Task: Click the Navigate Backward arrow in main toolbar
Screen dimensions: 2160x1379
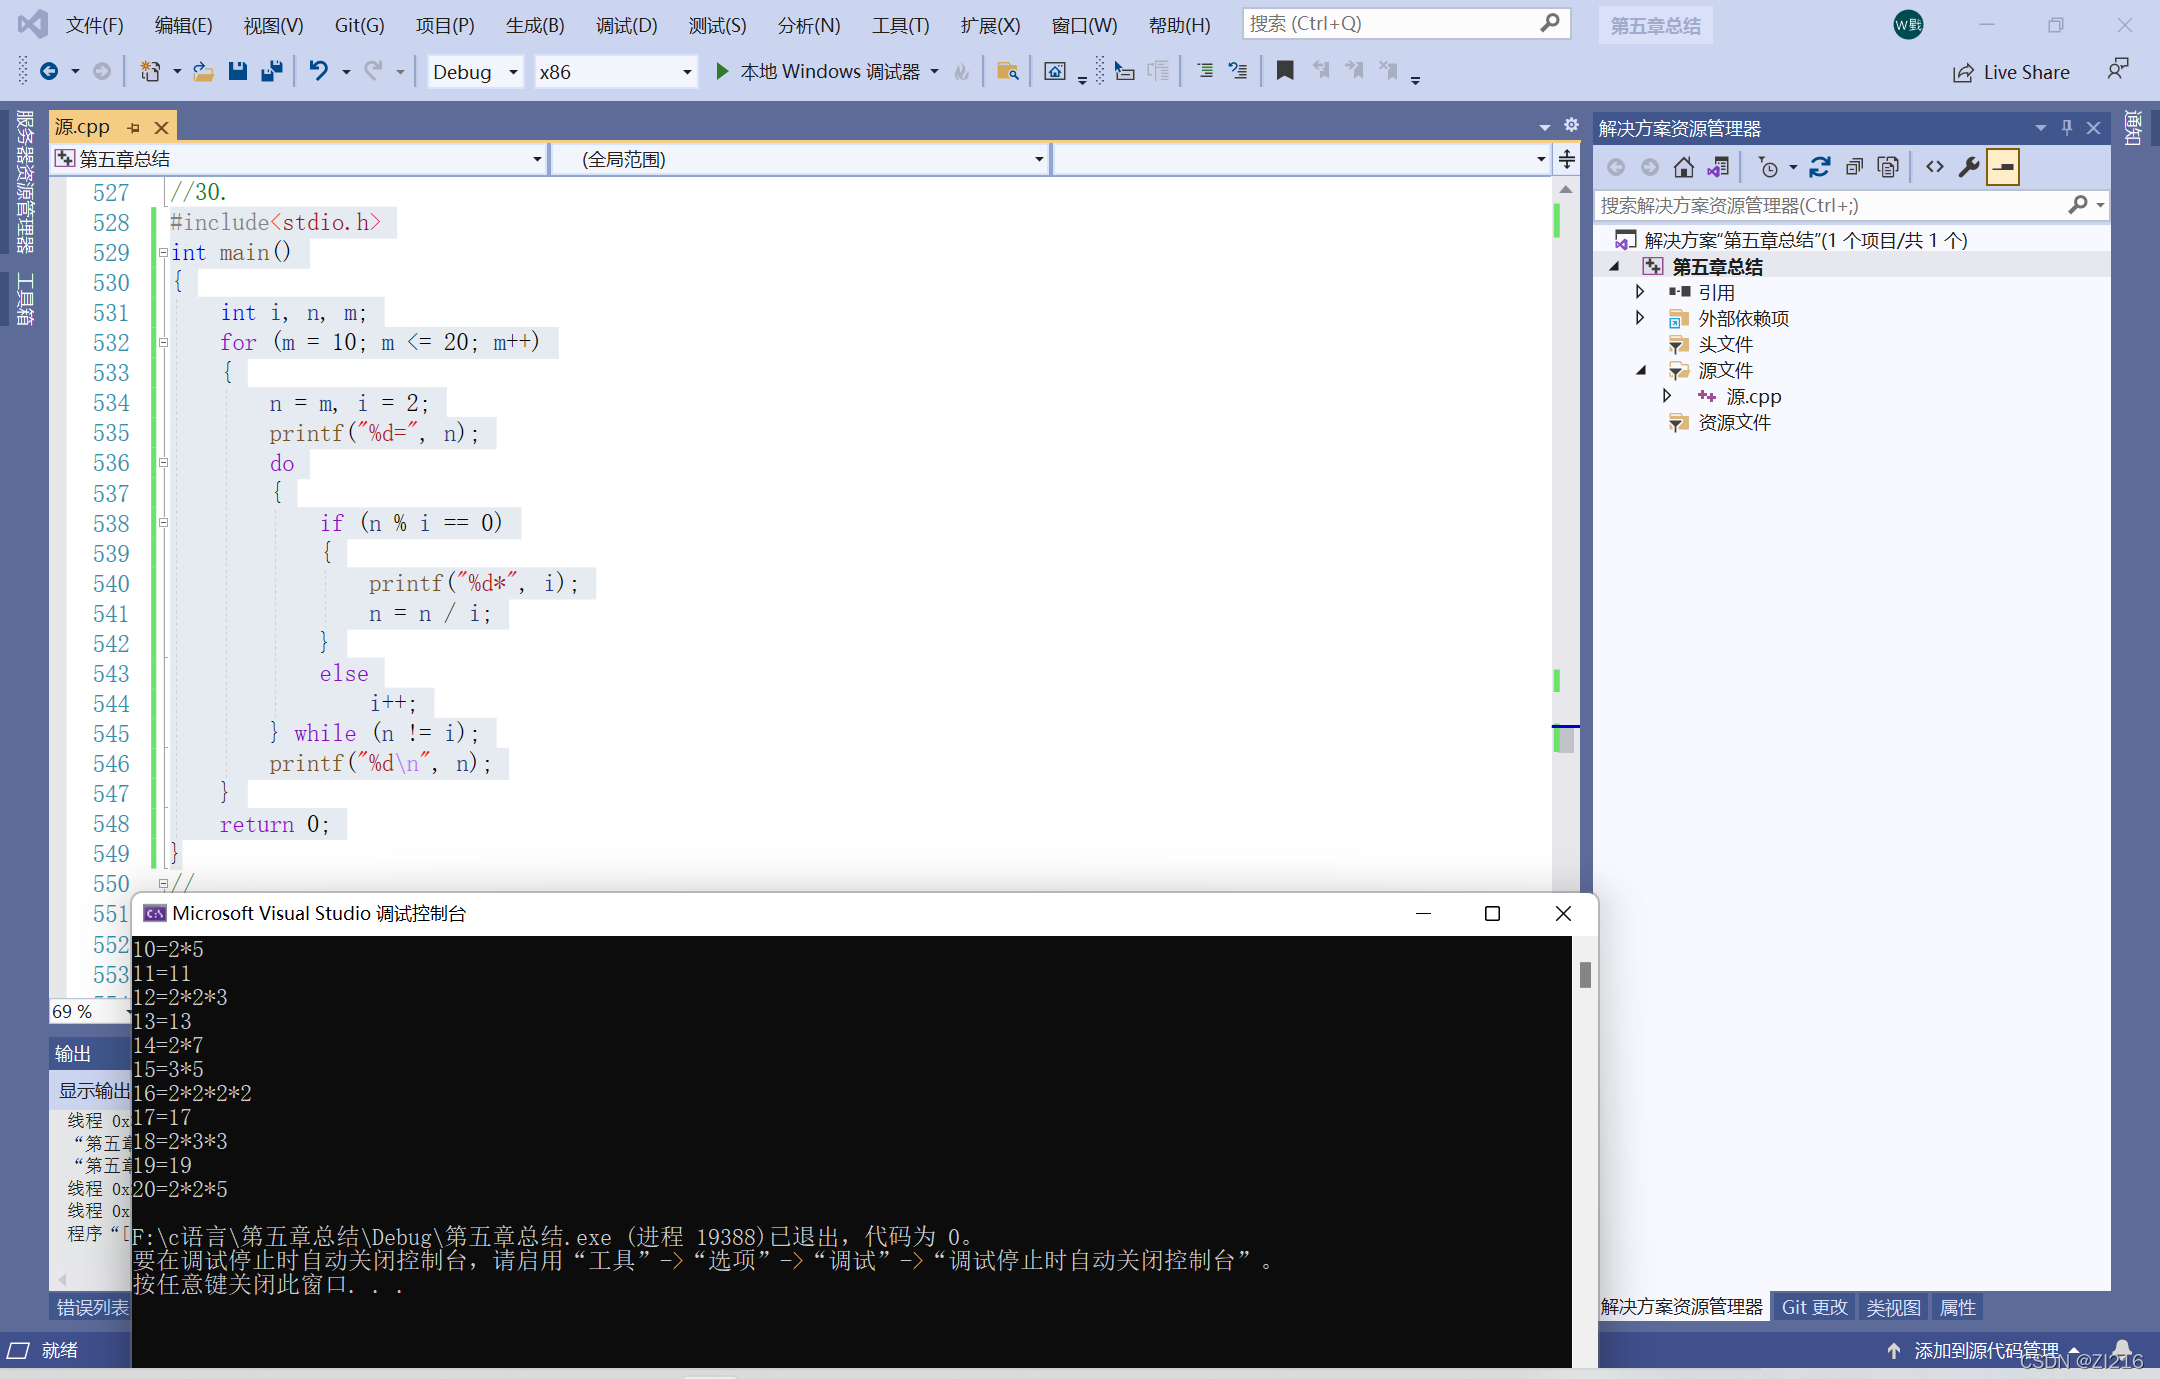Action: (48, 71)
